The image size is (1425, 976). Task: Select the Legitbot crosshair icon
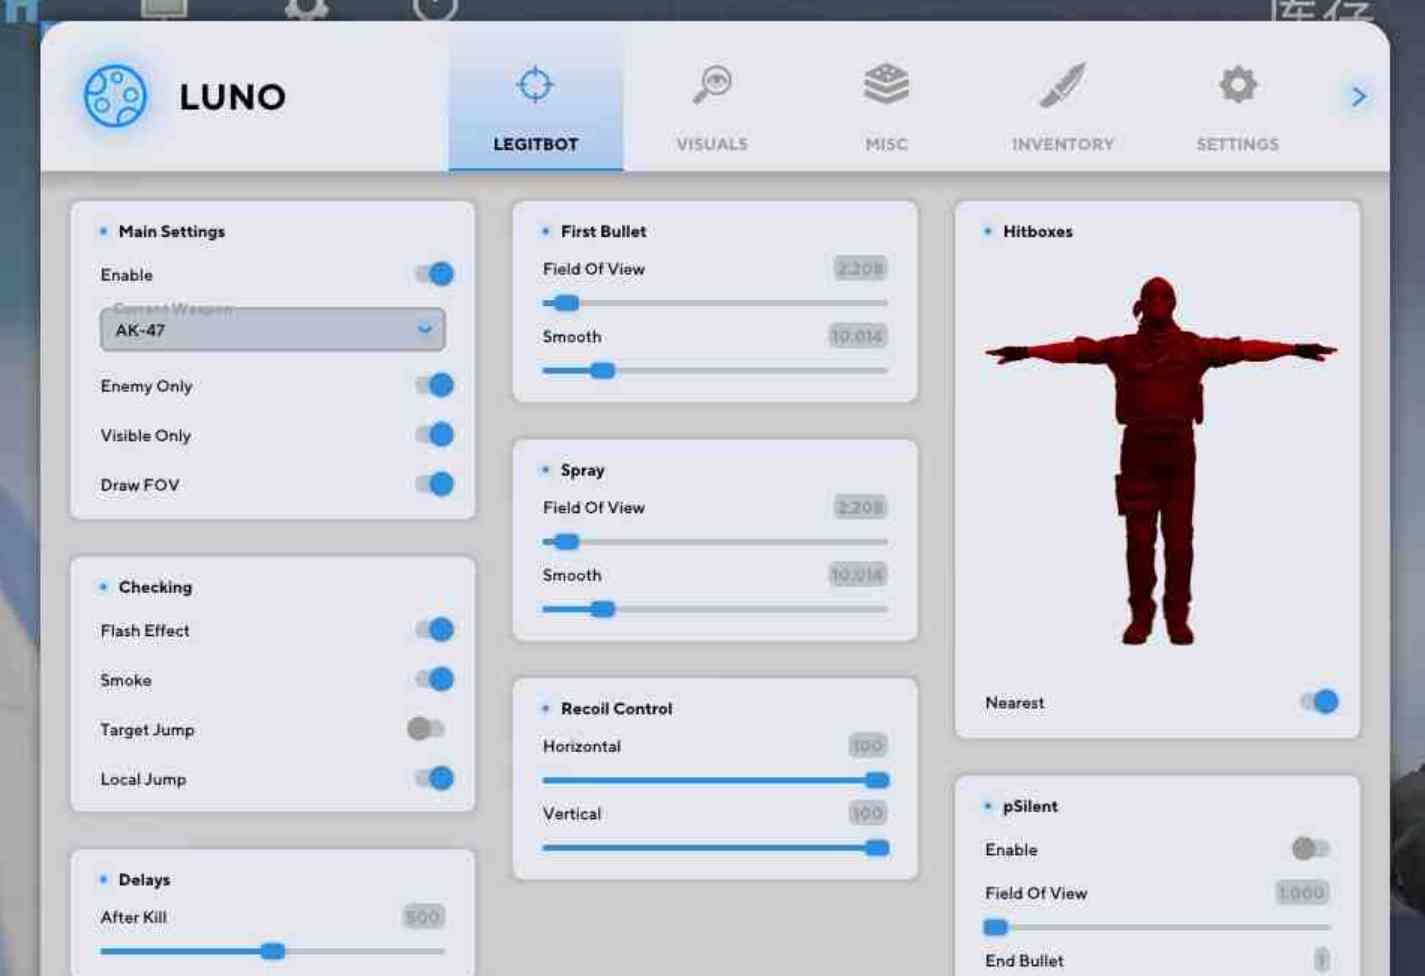535,85
